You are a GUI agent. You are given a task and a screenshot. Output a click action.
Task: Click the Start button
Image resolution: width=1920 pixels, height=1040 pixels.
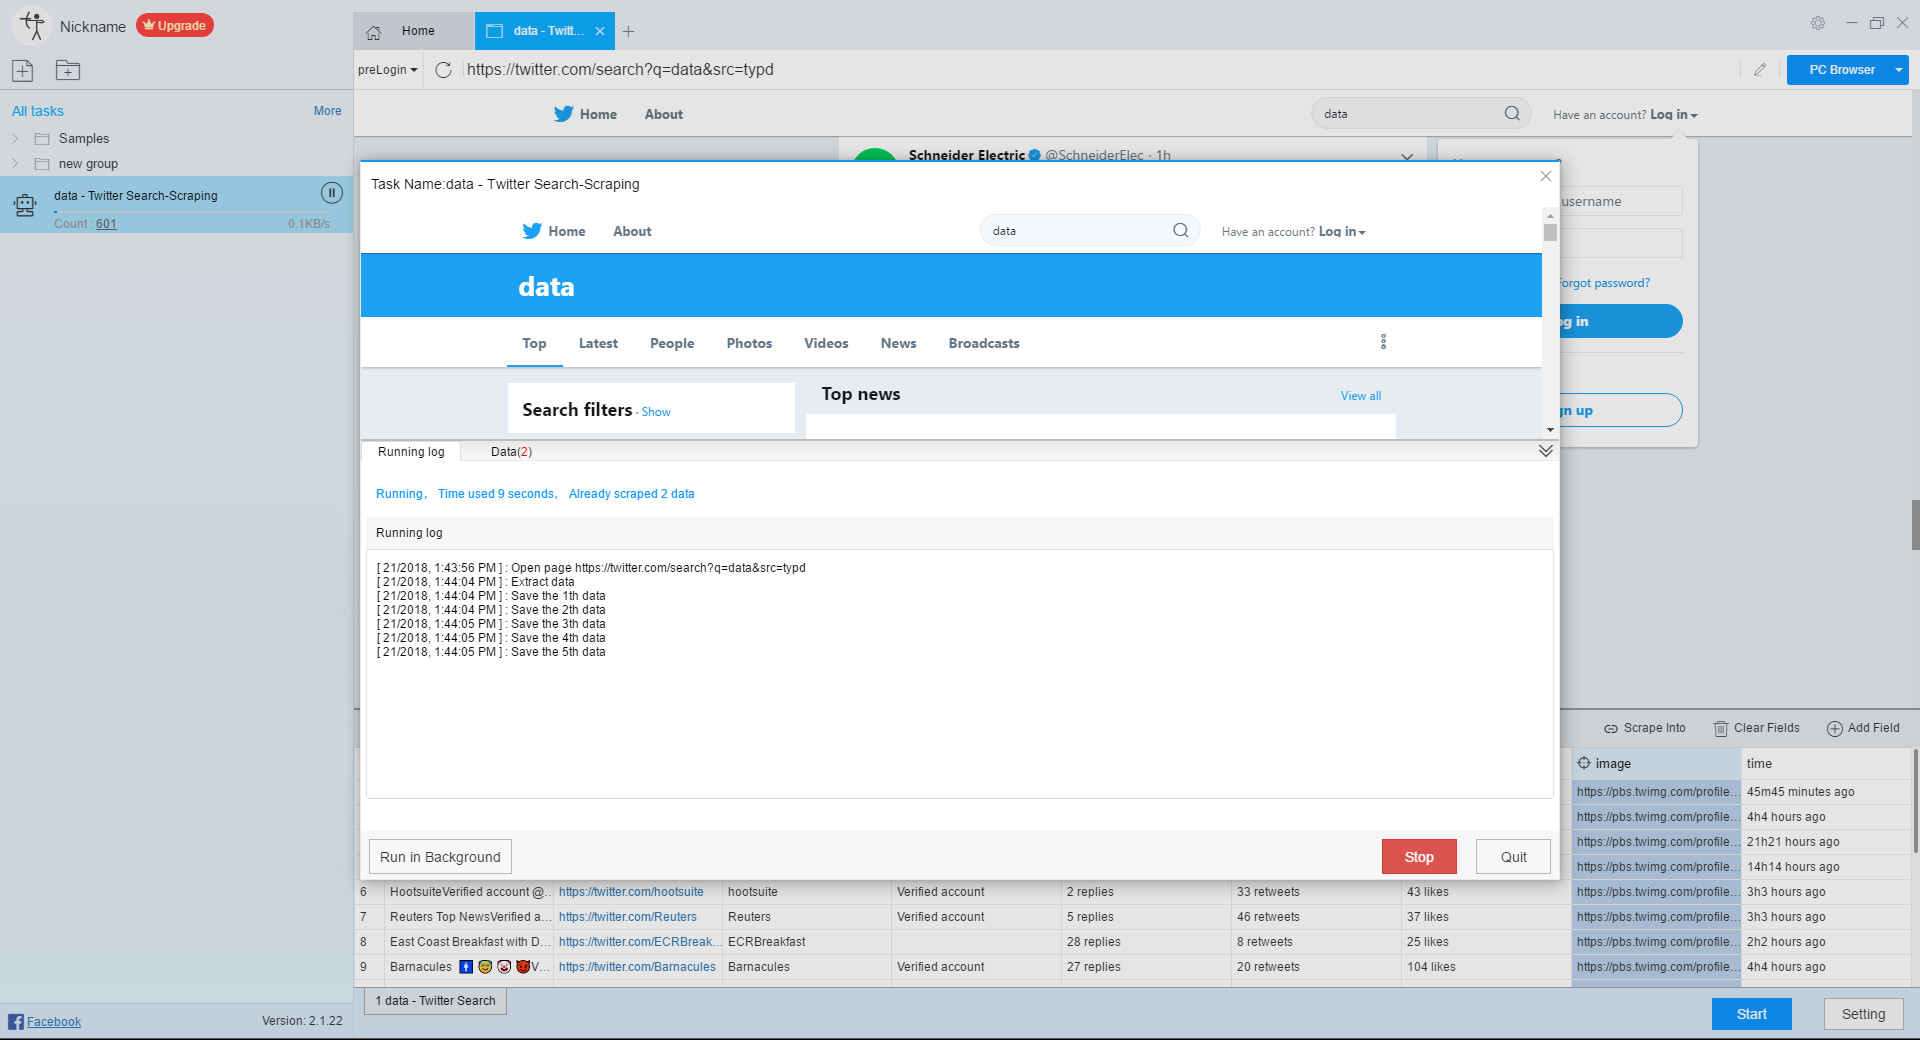pyautogui.click(x=1751, y=1014)
